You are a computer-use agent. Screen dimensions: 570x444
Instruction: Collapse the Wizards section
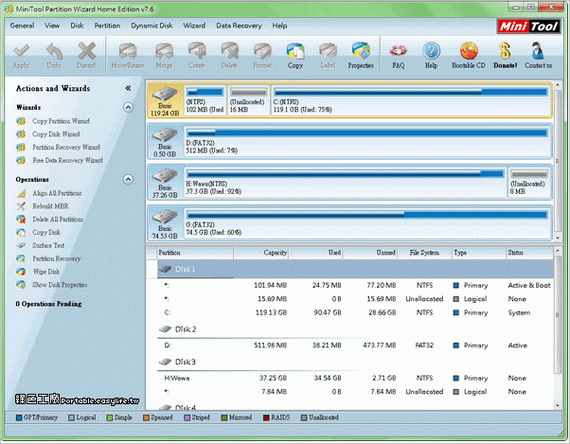point(128,107)
